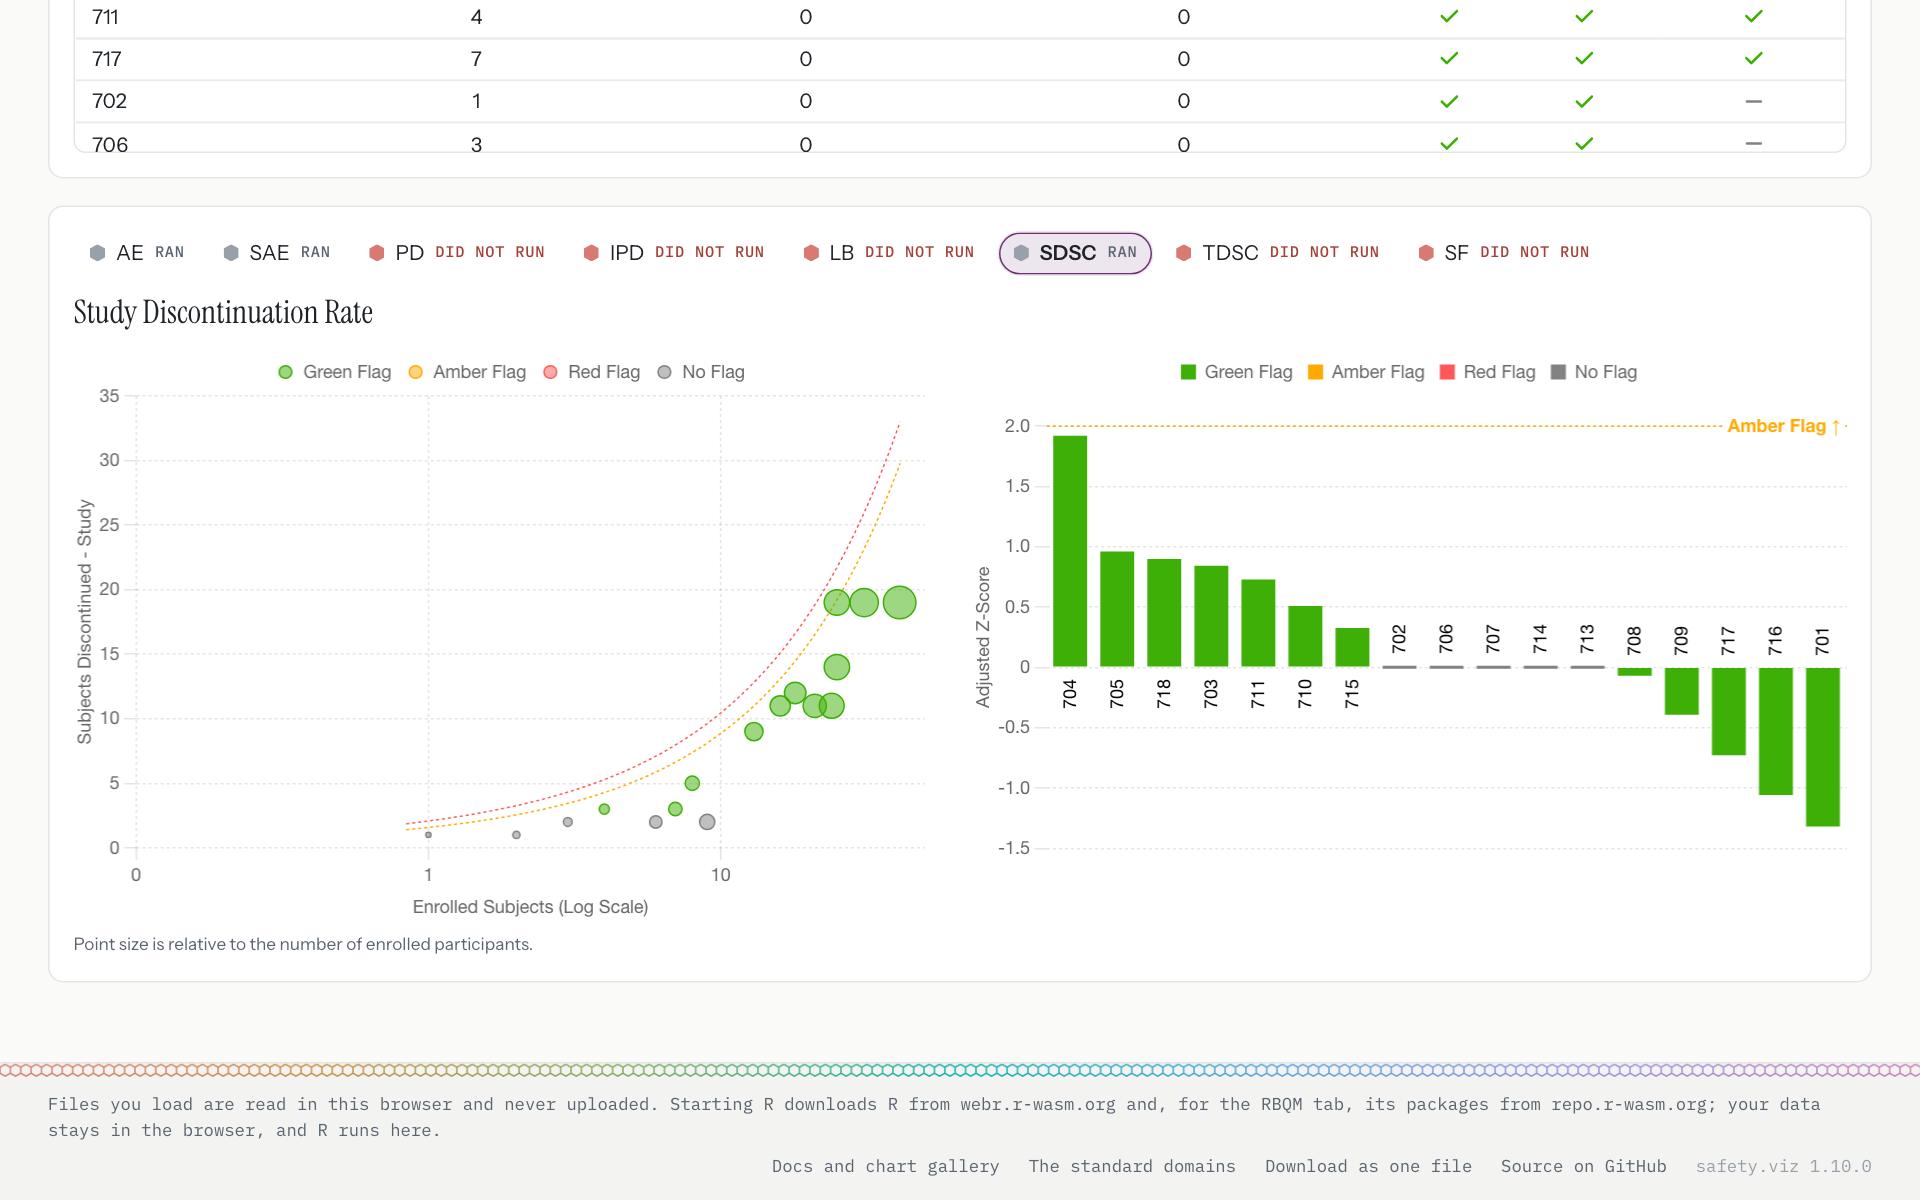Click the LB tab red hexagon icon
Image resolution: width=1920 pixels, height=1200 pixels.
coord(811,253)
